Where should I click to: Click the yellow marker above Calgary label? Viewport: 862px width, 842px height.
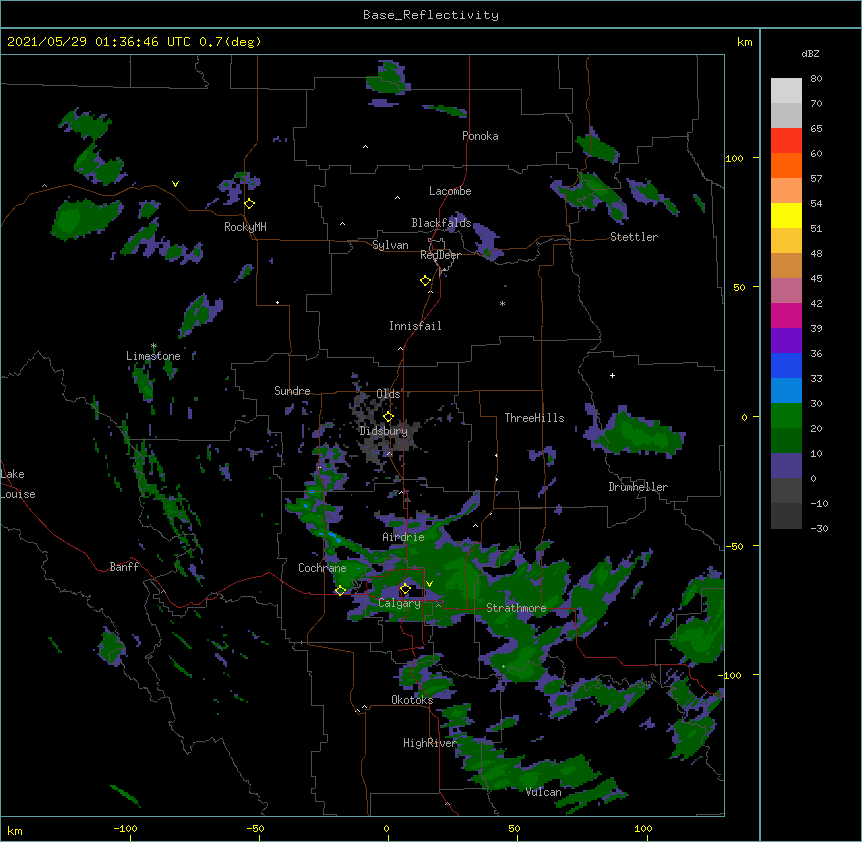pos(405,589)
